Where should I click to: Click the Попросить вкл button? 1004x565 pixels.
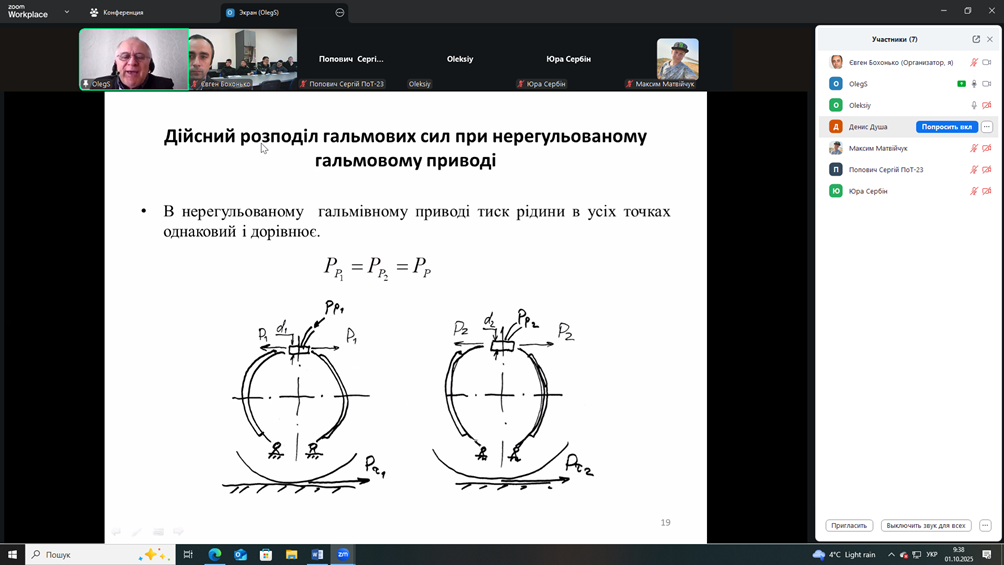(x=946, y=127)
